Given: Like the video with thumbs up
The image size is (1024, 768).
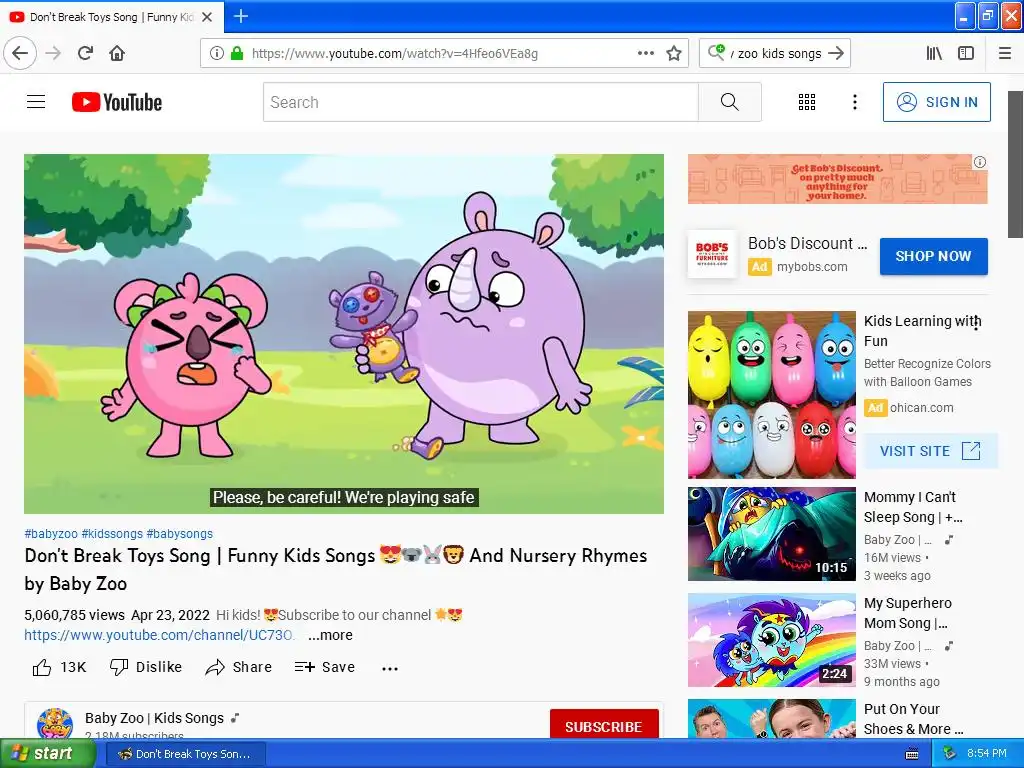Looking at the screenshot, I should (x=59, y=667).
